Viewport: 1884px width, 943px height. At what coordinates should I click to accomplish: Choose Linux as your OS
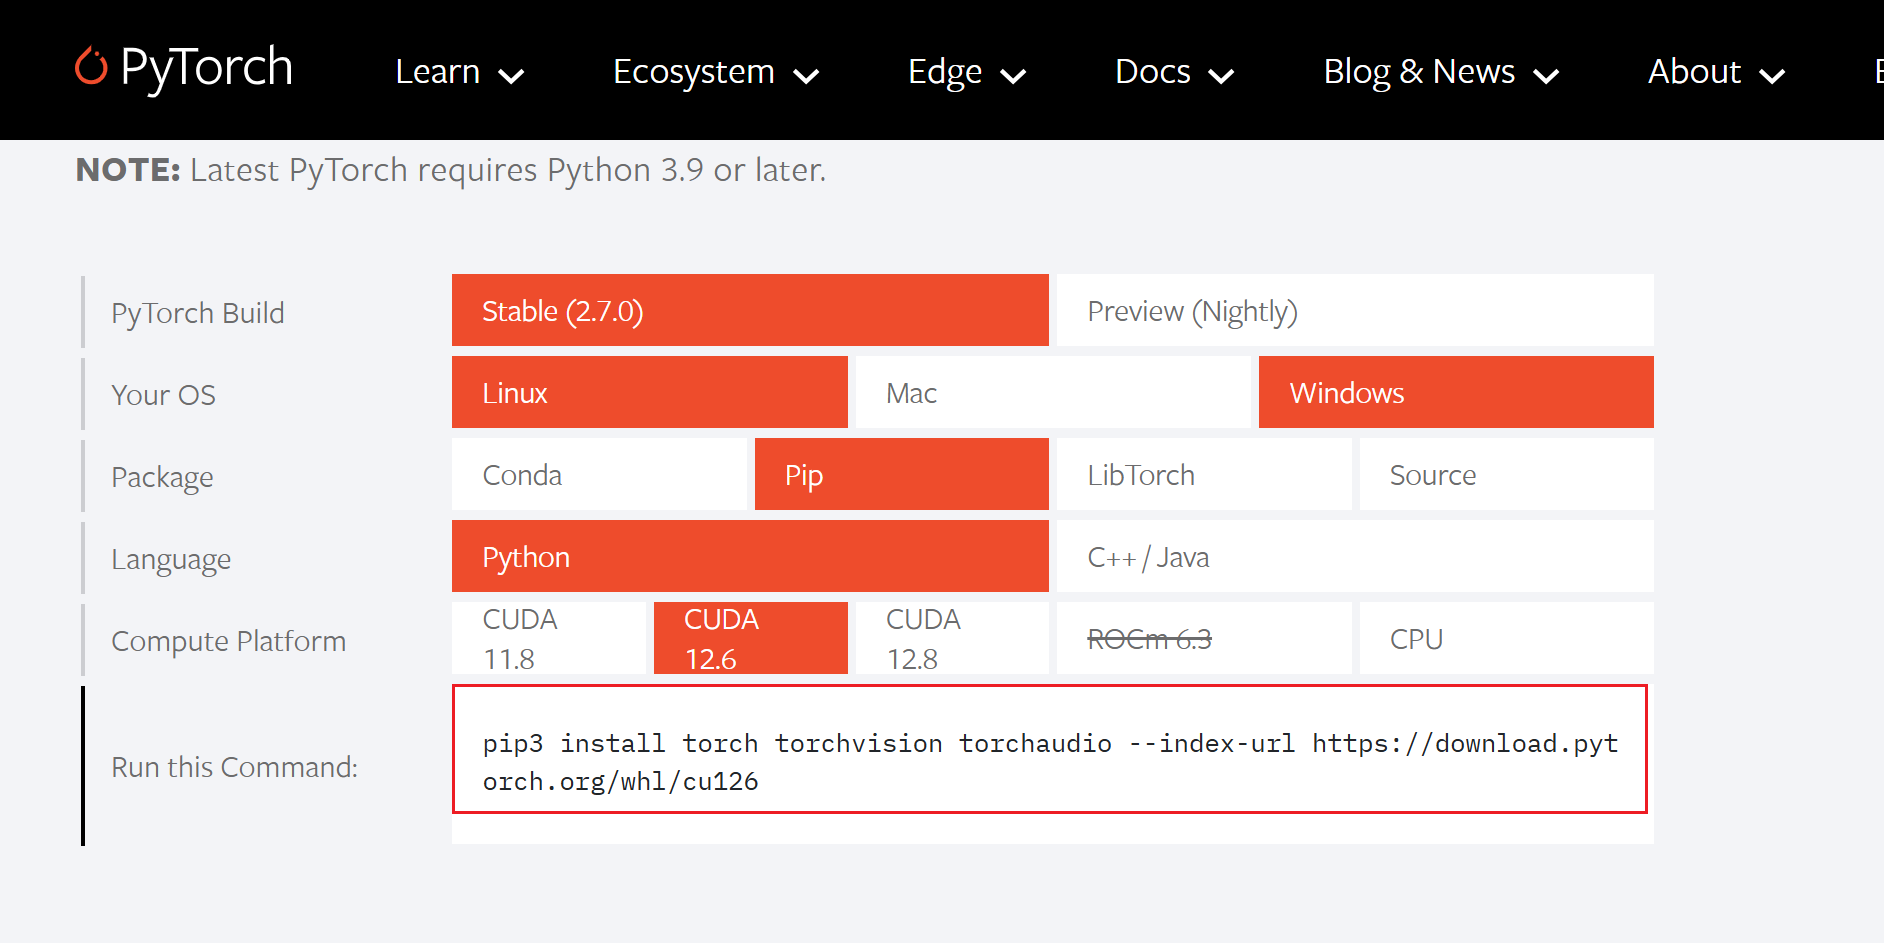click(649, 393)
